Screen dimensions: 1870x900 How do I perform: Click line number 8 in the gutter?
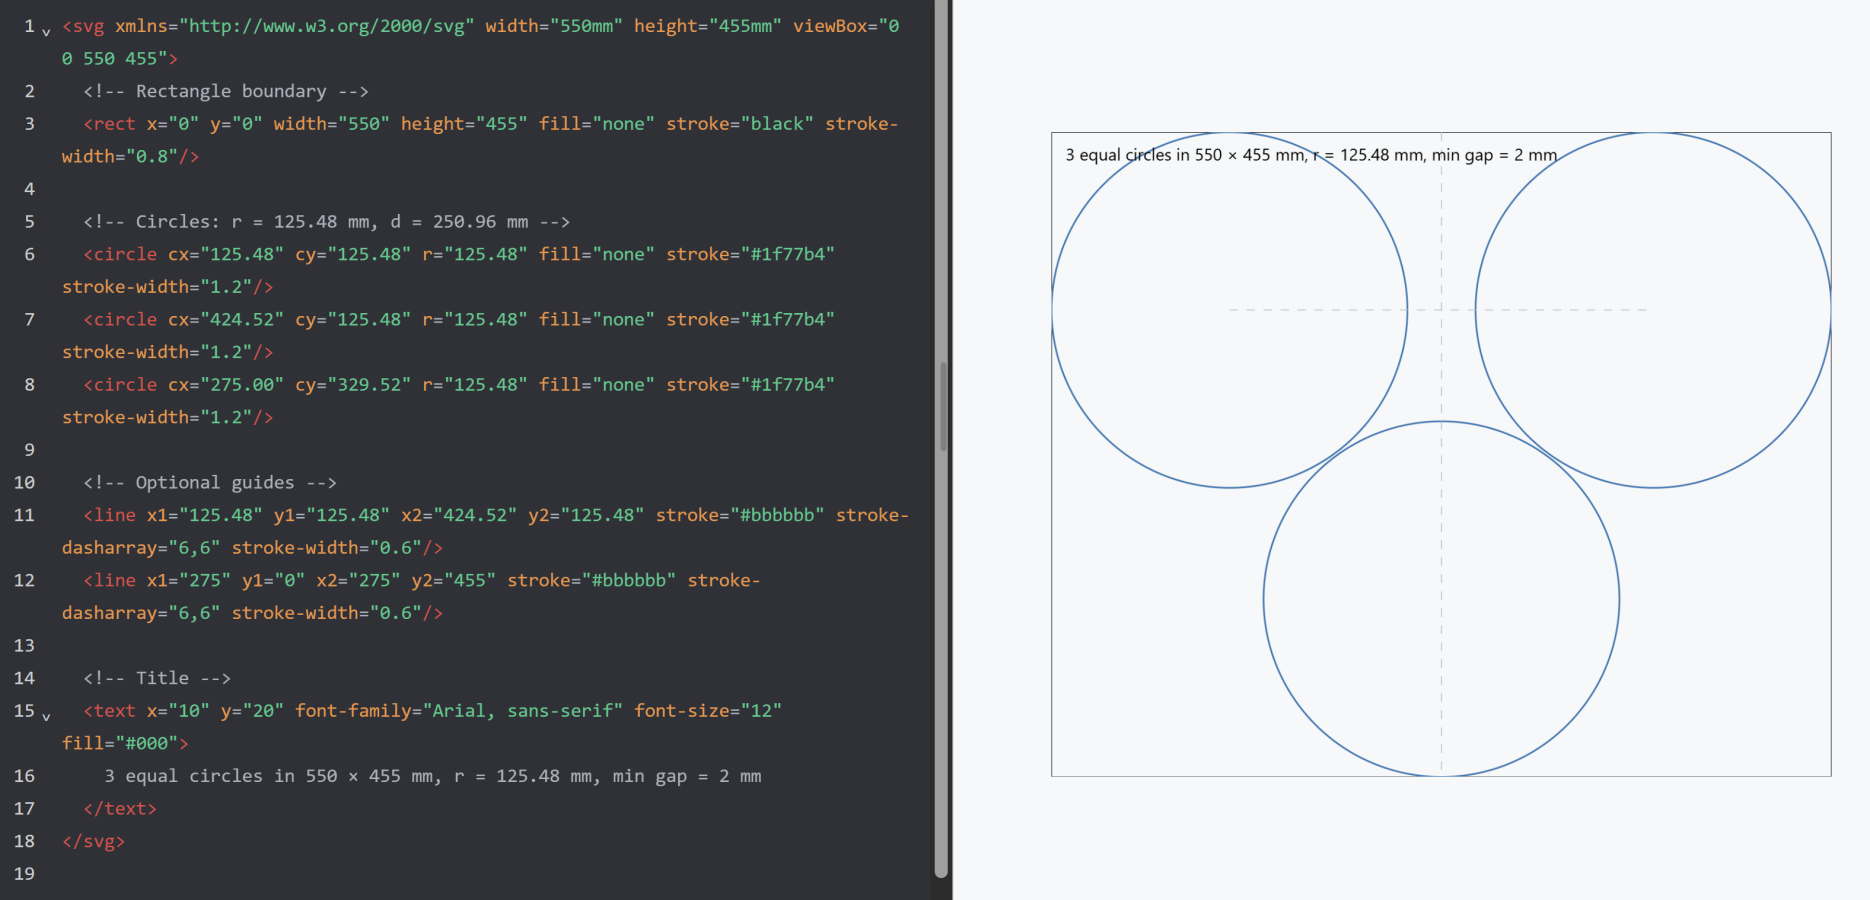(x=29, y=385)
